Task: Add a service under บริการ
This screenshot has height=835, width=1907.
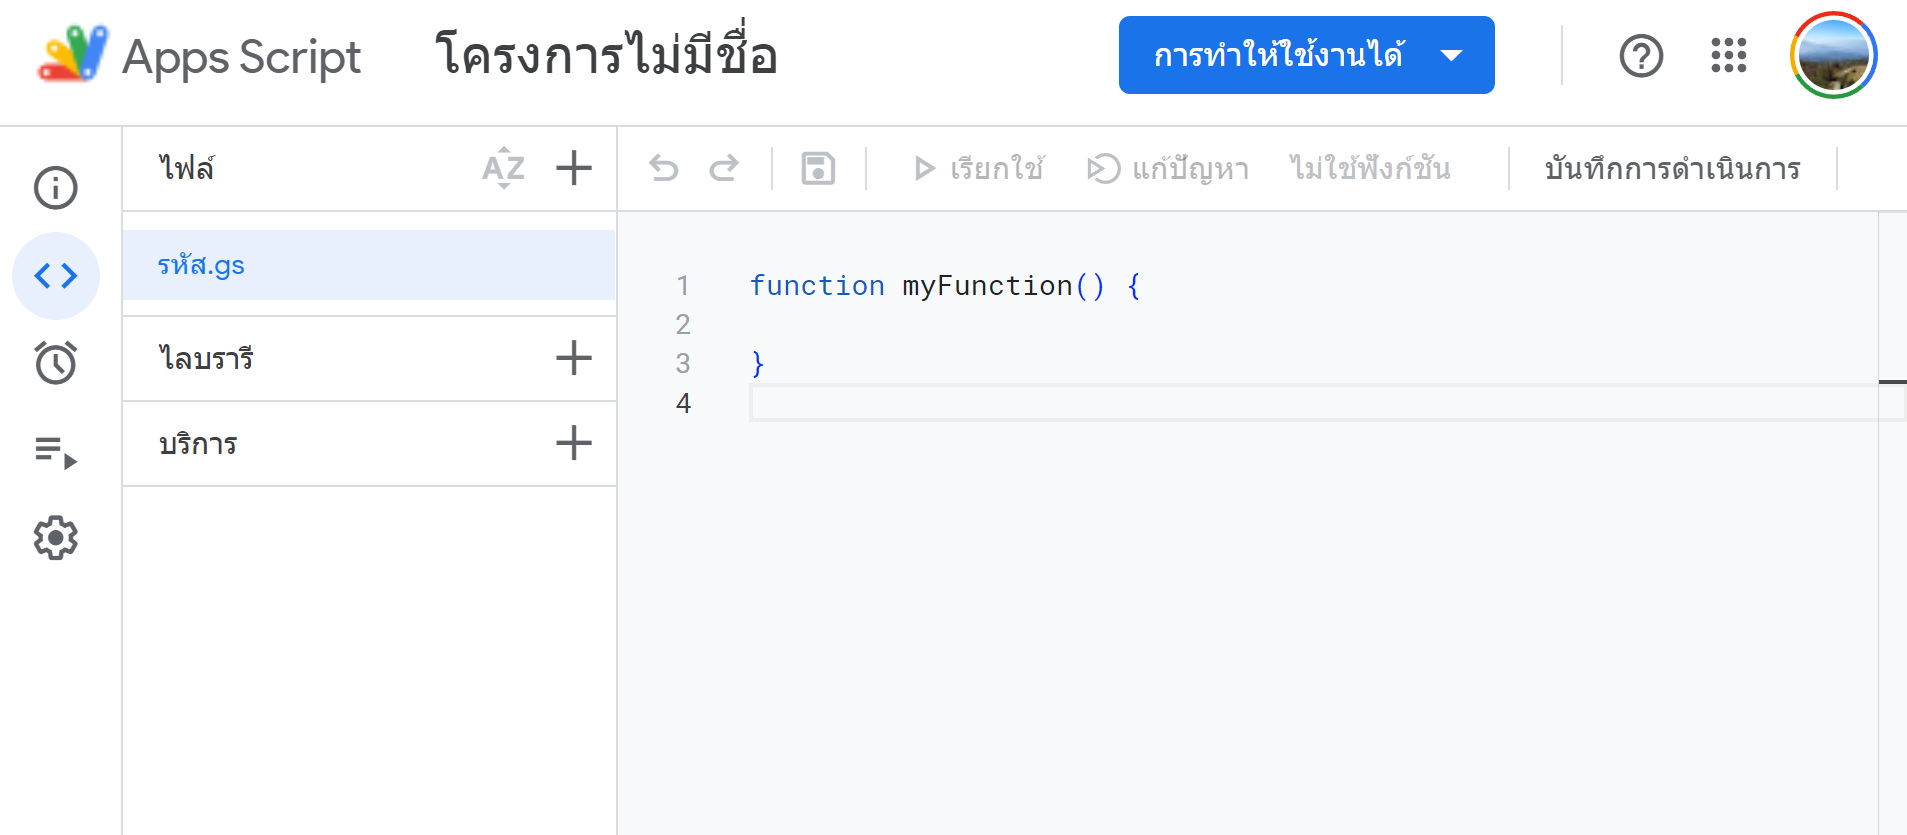Action: [x=573, y=443]
